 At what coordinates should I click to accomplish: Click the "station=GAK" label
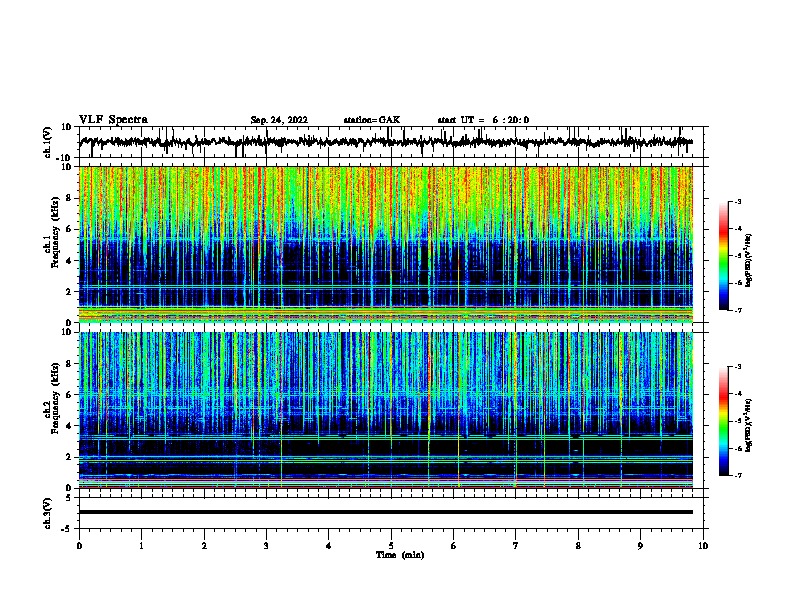click(x=372, y=120)
